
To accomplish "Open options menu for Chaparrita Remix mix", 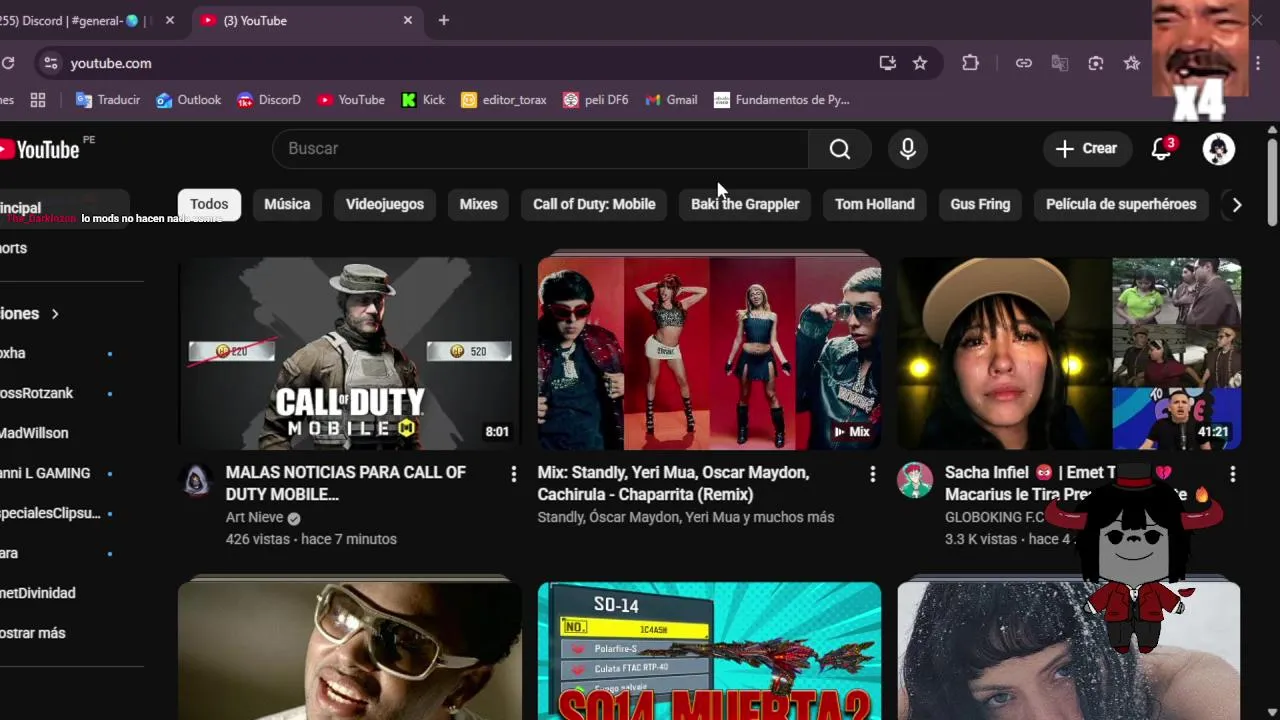I will pos(872,473).
